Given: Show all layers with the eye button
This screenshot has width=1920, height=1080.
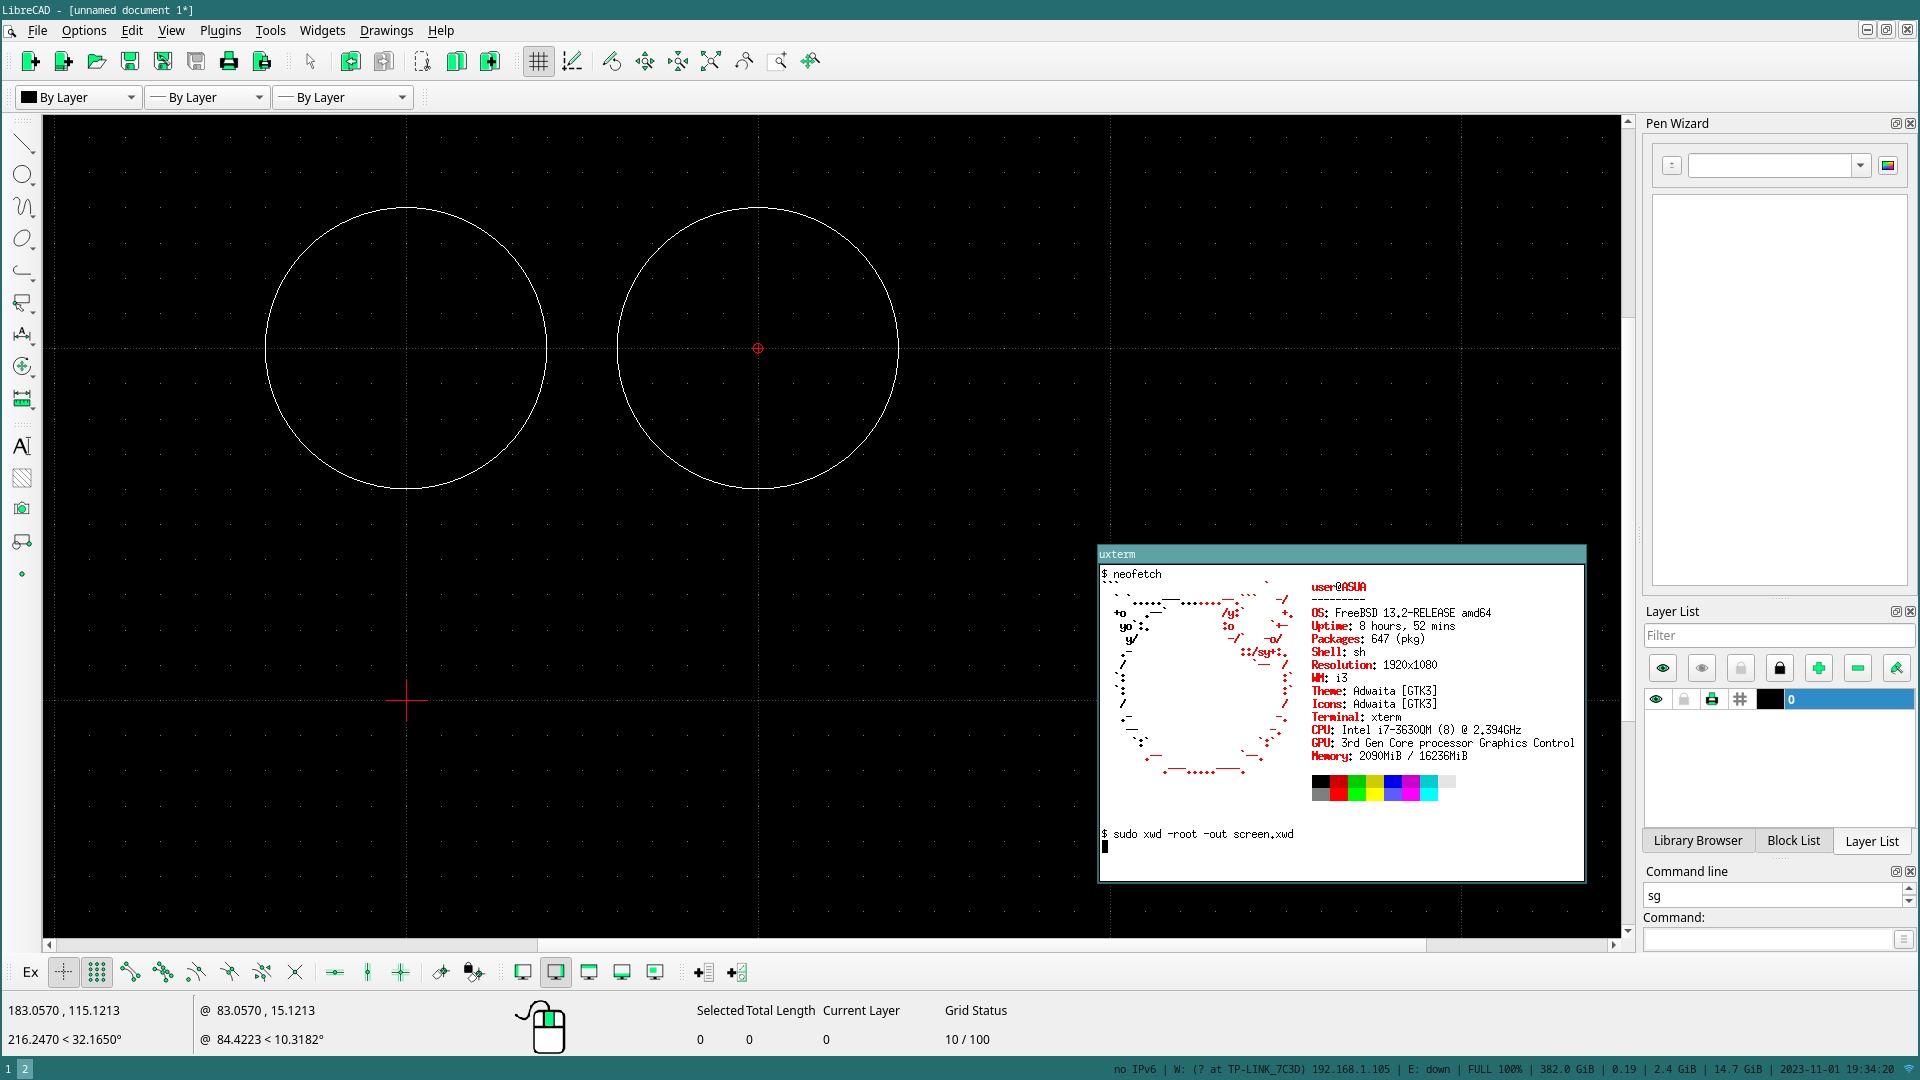Looking at the screenshot, I should point(1663,668).
